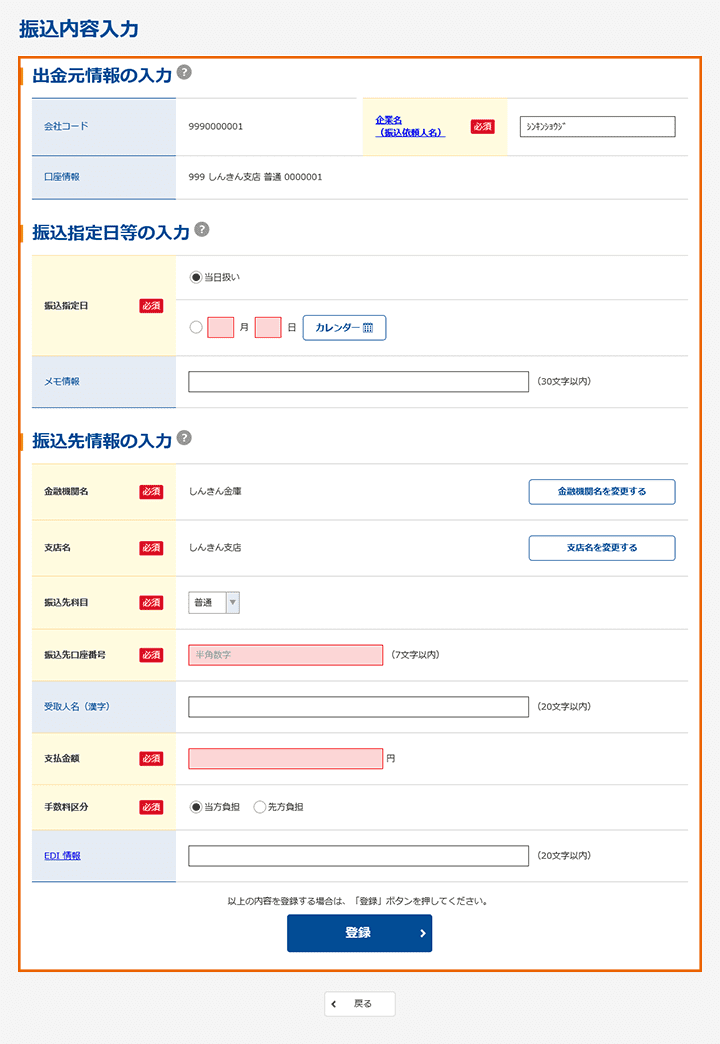Screen dimensions: 720x1044
Task: Click the 登録 submit button
Action: (x=359, y=933)
